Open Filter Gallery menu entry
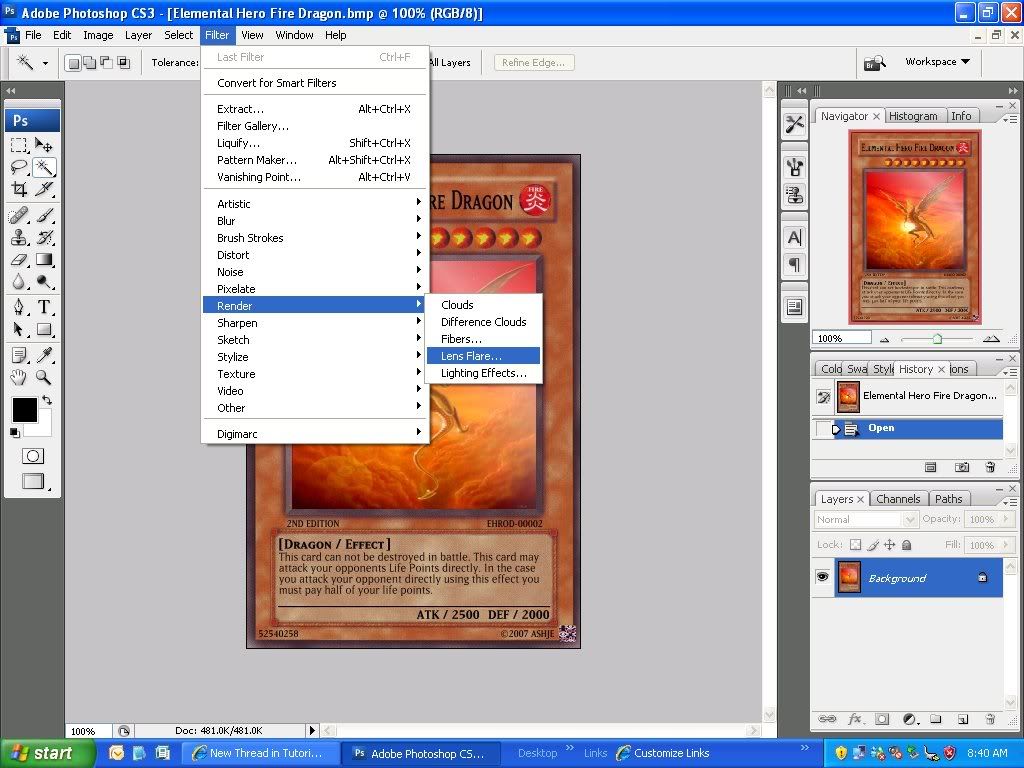The height and width of the screenshot is (768, 1024). point(253,126)
